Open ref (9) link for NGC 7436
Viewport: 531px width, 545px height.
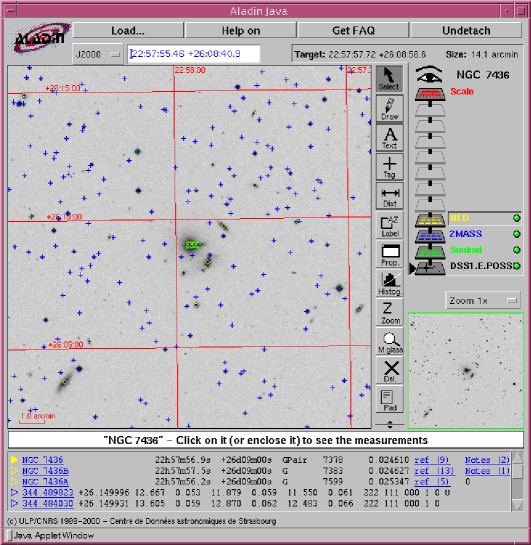(432, 460)
